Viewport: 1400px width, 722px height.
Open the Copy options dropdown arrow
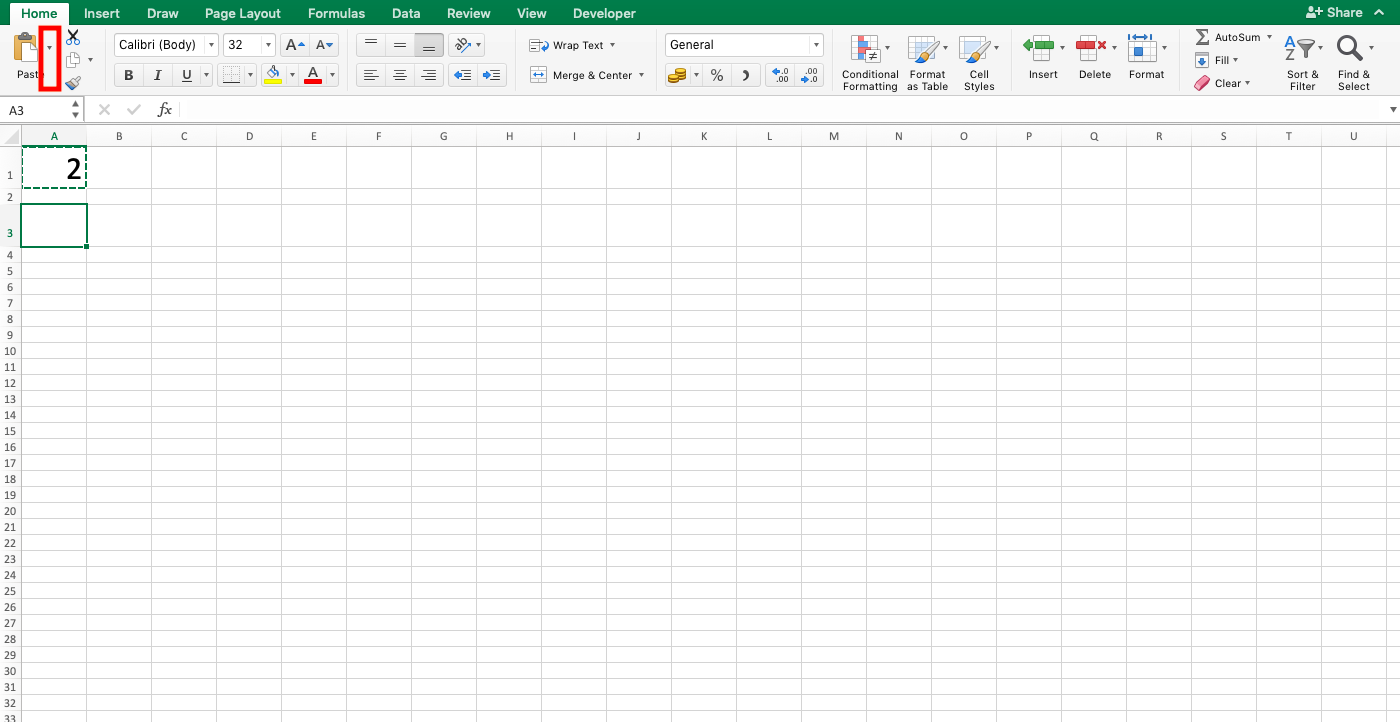[90, 60]
